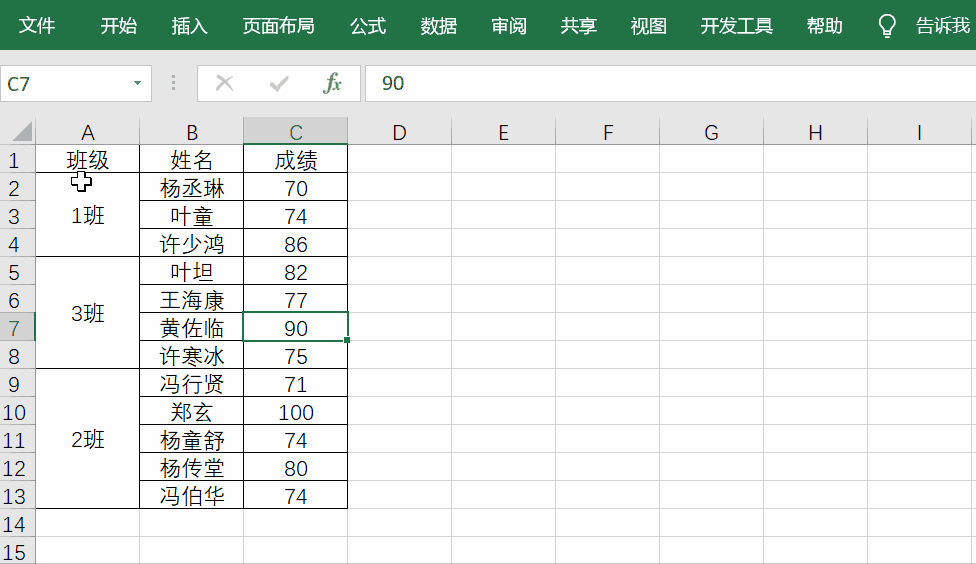
Task: Select row 7 header
Action: click(x=17, y=327)
